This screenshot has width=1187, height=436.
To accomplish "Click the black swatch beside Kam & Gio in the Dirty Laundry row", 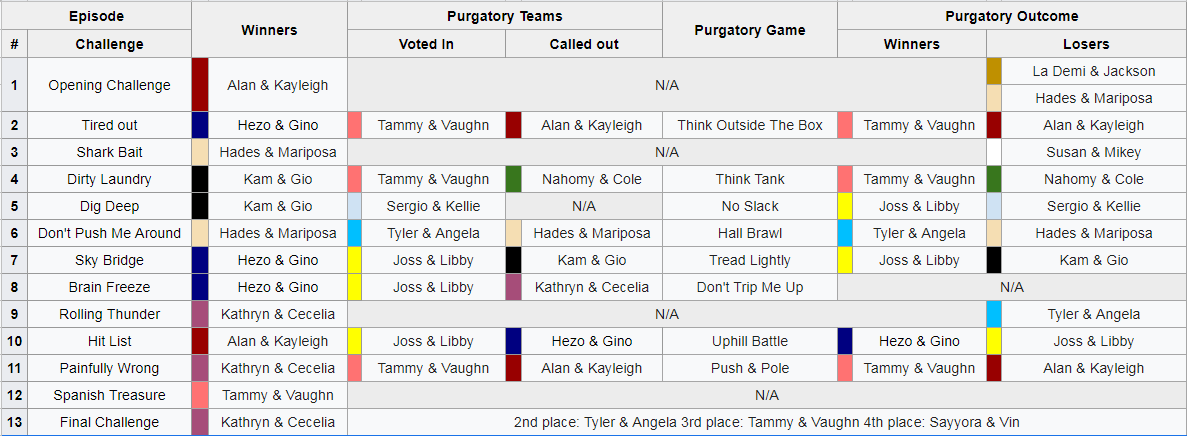I will click(x=200, y=179).
